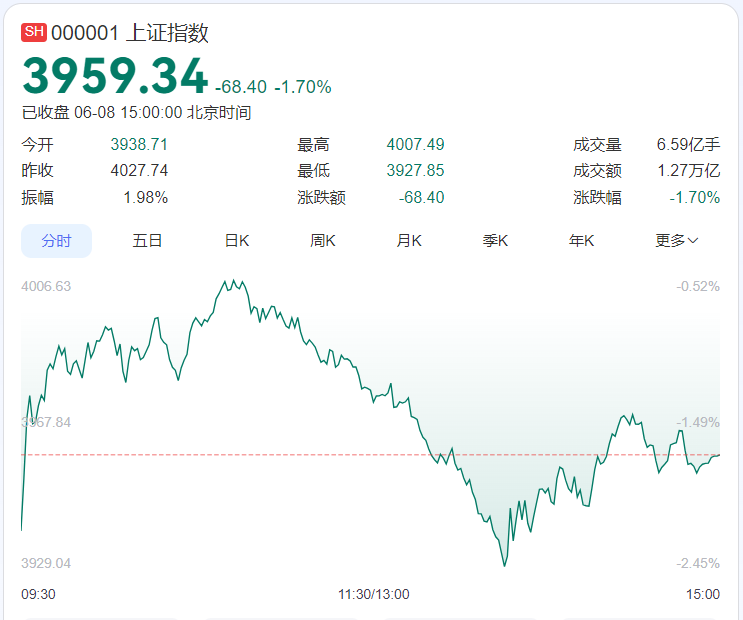Click the 涨跌额 value -68.40
The height and width of the screenshot is (620, 743).
coord(421,197)
